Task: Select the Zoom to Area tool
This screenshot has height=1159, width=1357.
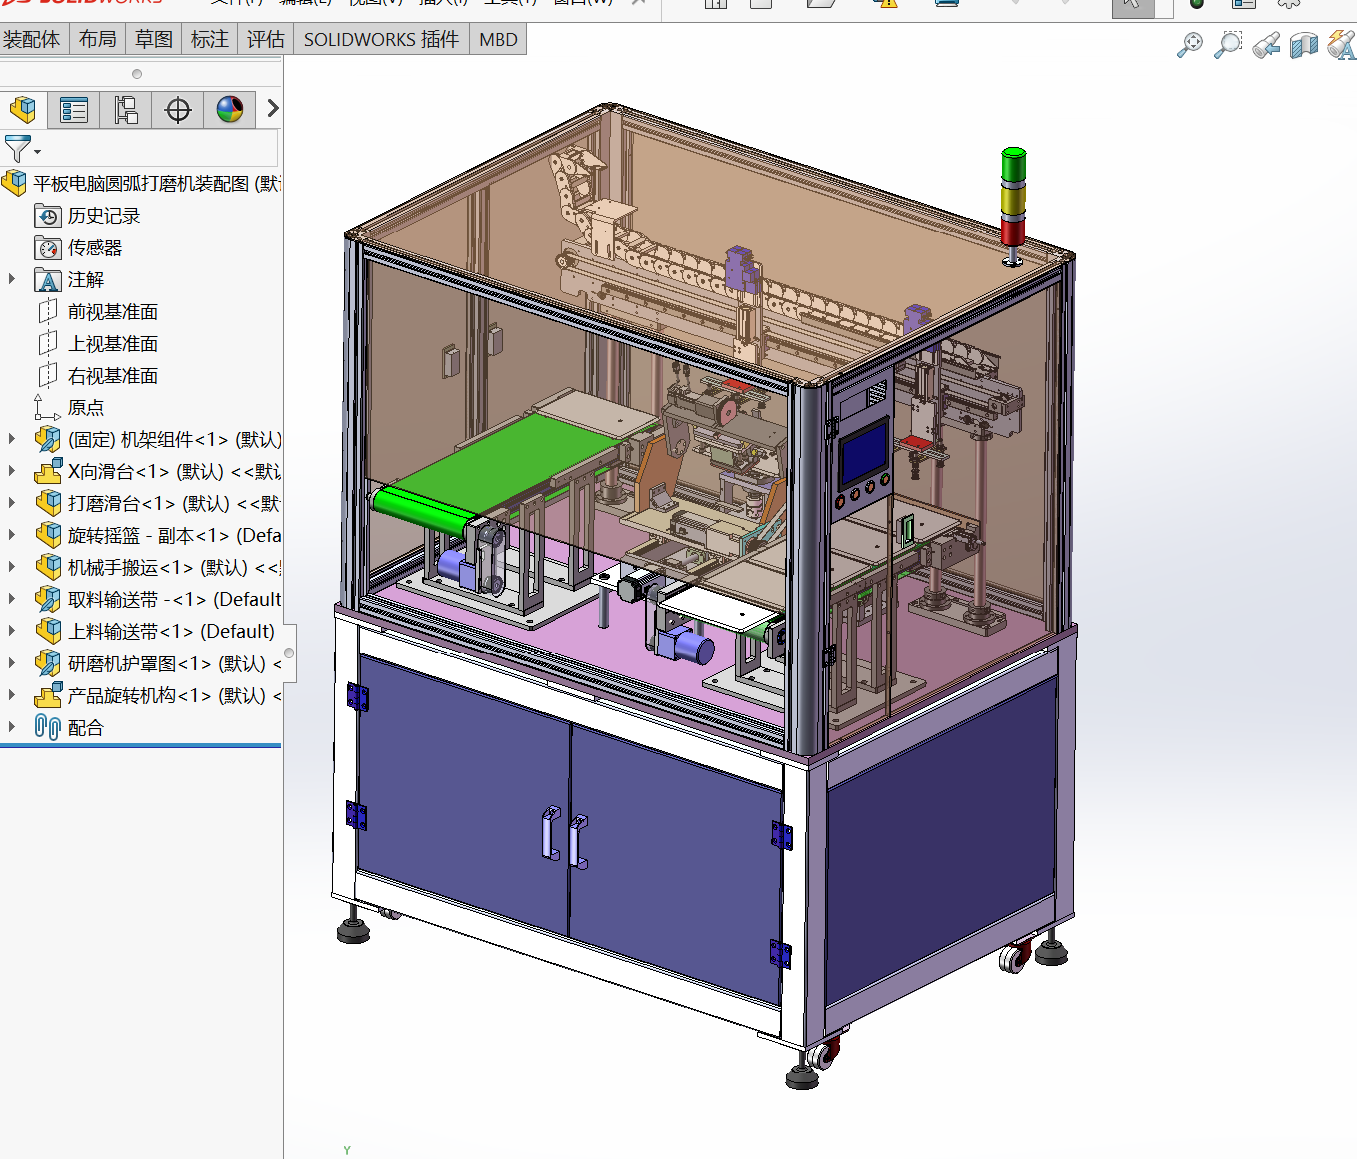Action: coord(1228,45)
